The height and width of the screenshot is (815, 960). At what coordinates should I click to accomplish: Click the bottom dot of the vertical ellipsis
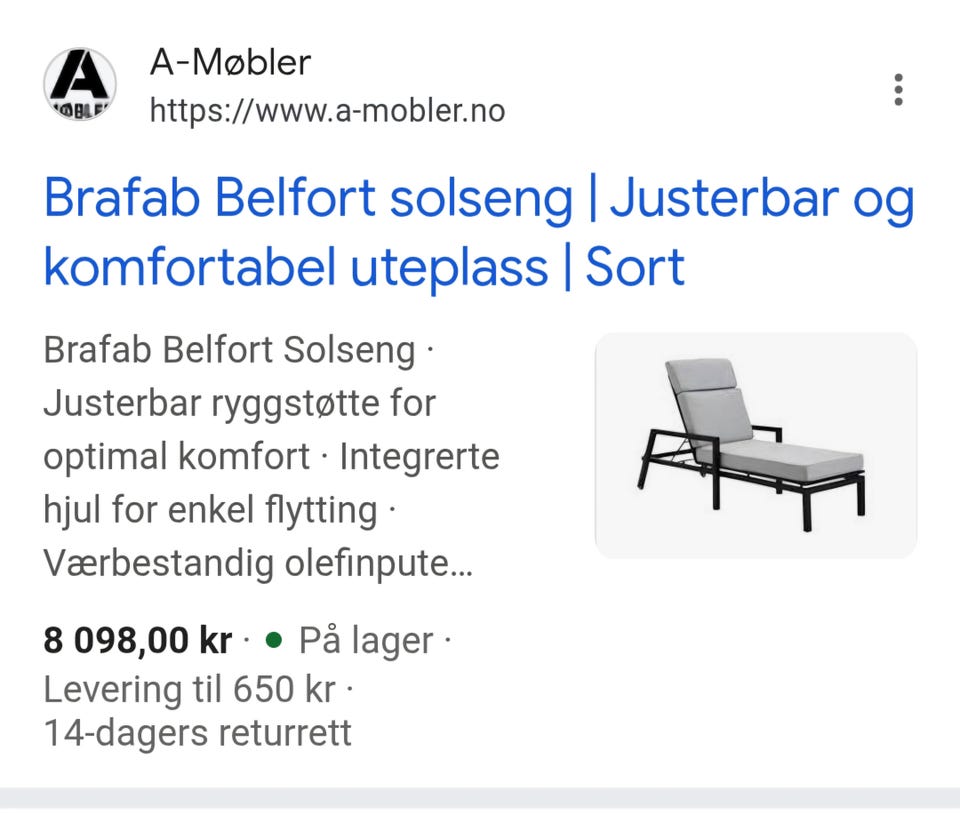[898, 103]
